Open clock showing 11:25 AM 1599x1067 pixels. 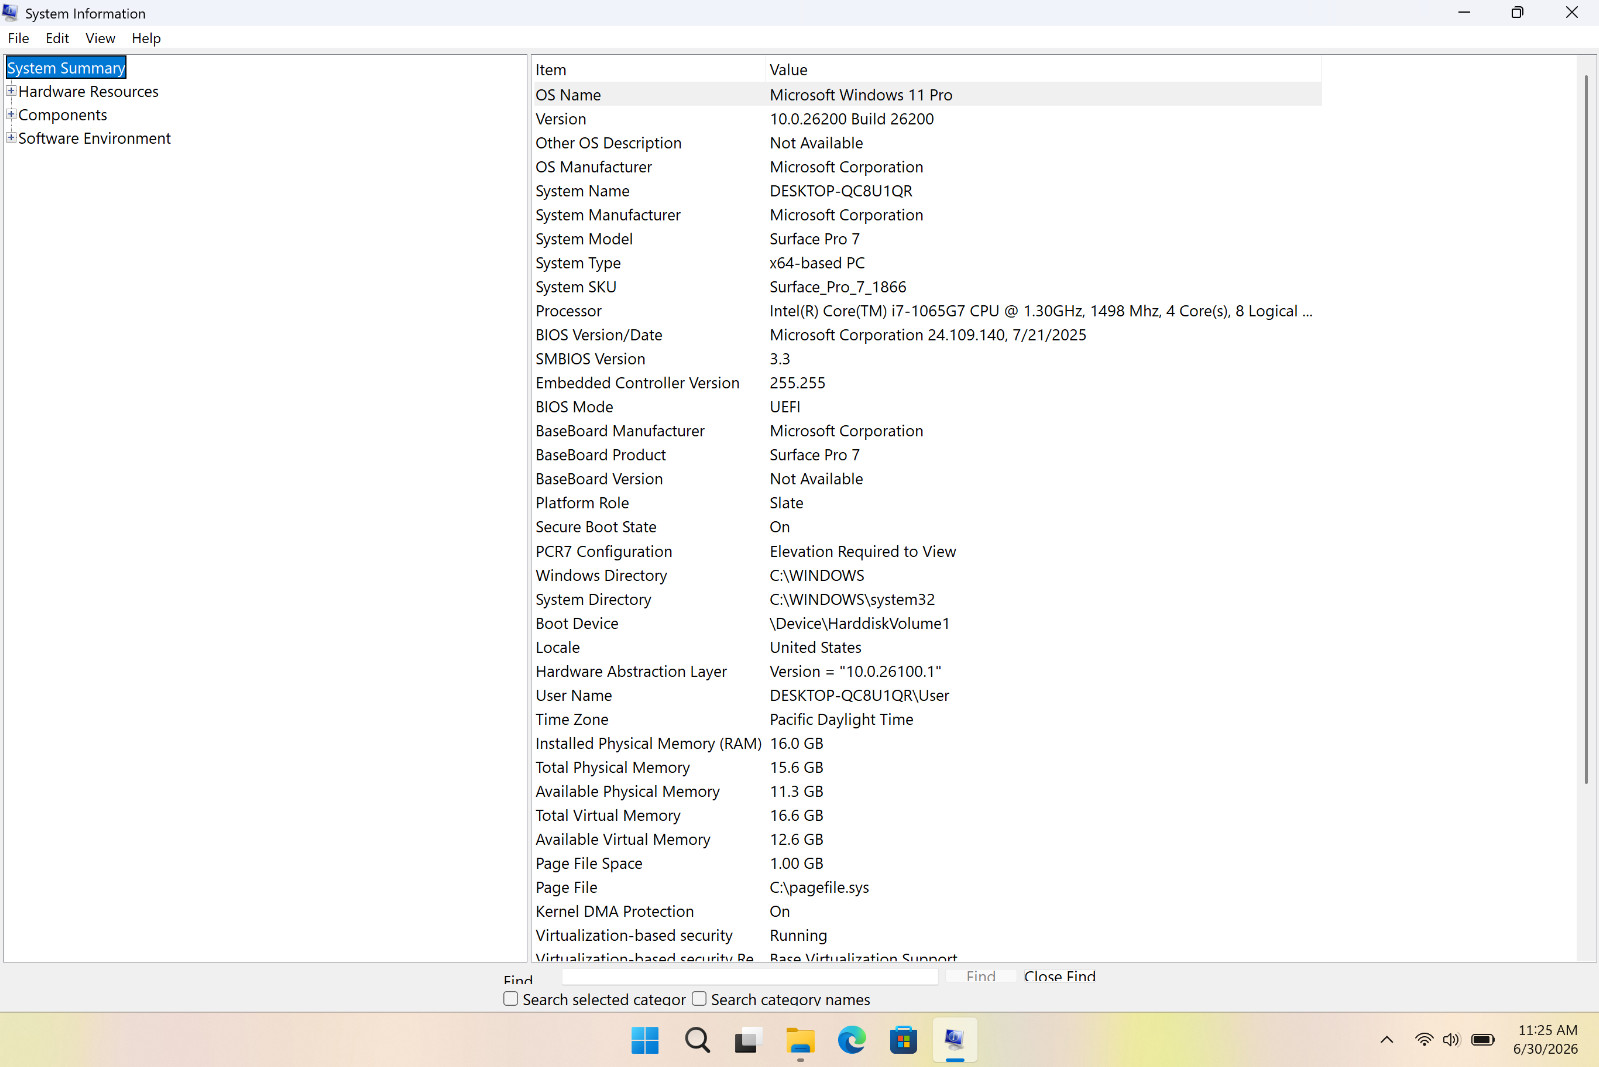pos(1545,1040)
